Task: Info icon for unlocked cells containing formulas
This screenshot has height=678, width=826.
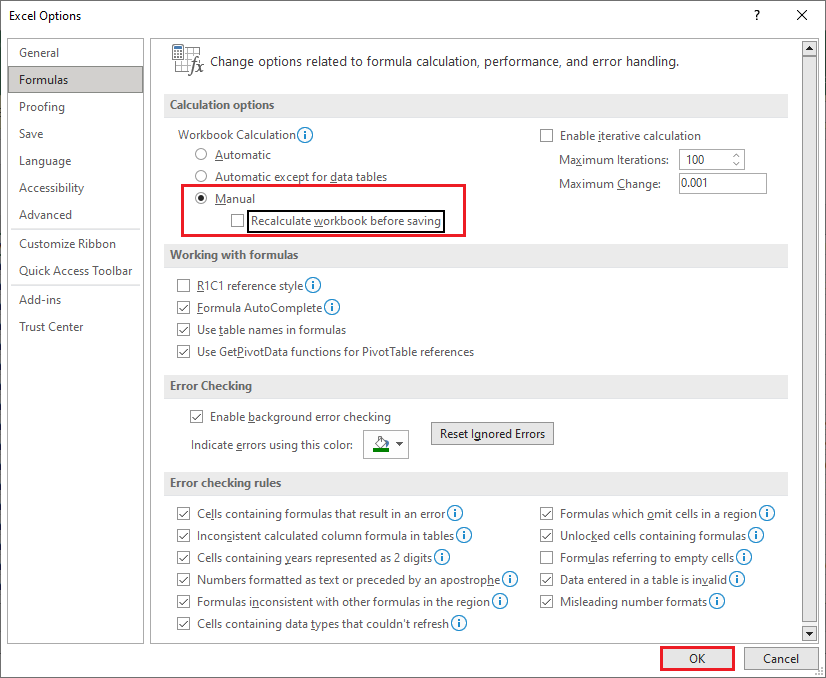Action: point(756,535)
